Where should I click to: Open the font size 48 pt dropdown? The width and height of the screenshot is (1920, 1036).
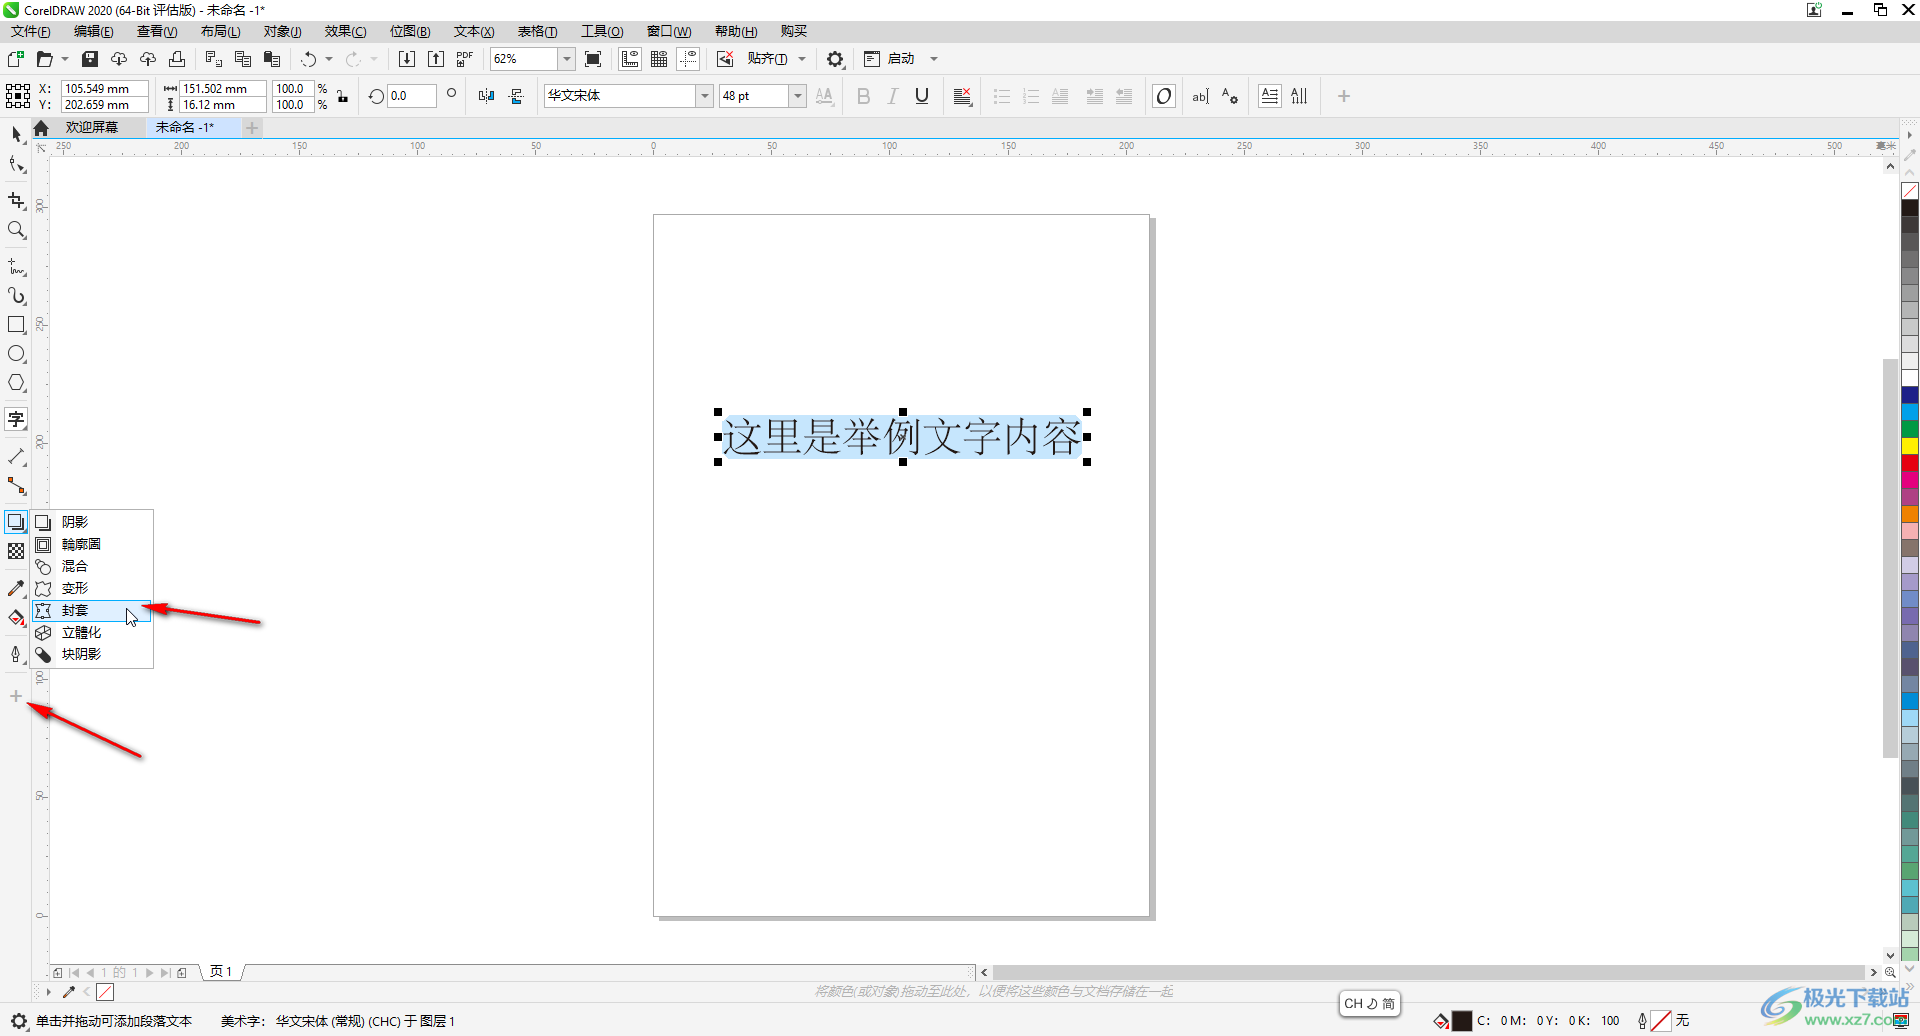(x=798, y=96)
